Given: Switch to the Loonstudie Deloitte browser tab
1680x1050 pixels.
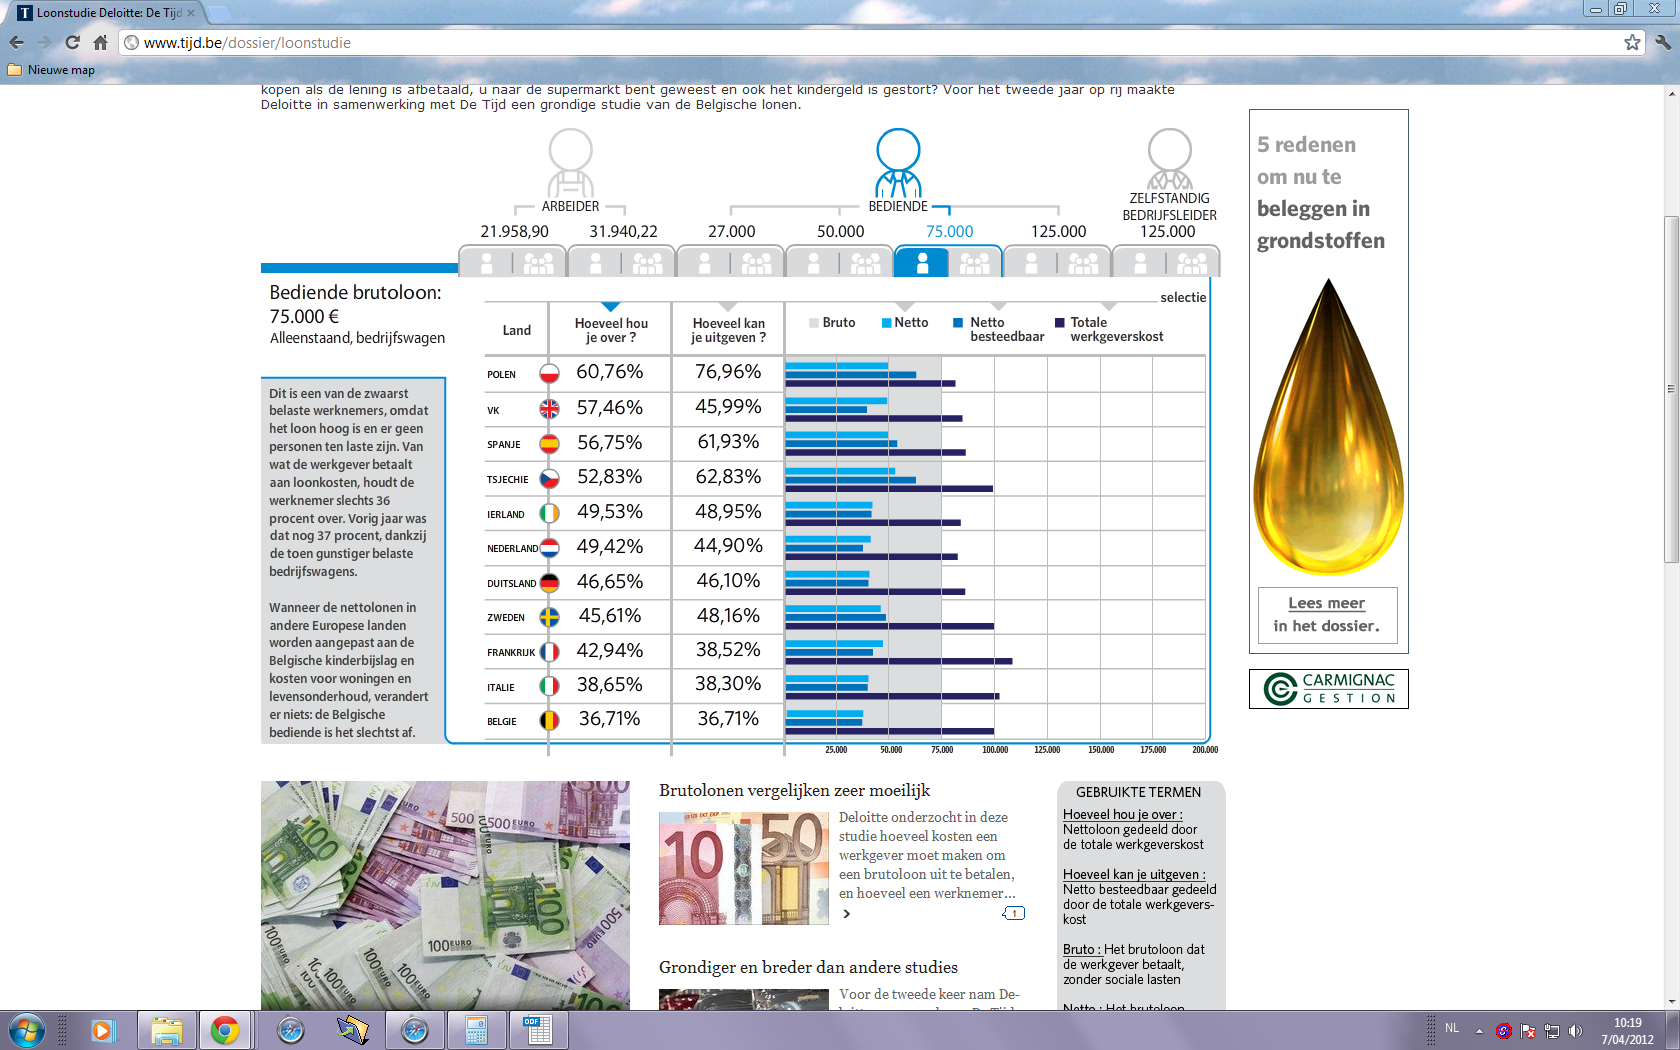Looking at the screenshot, I should pos(105,13).
